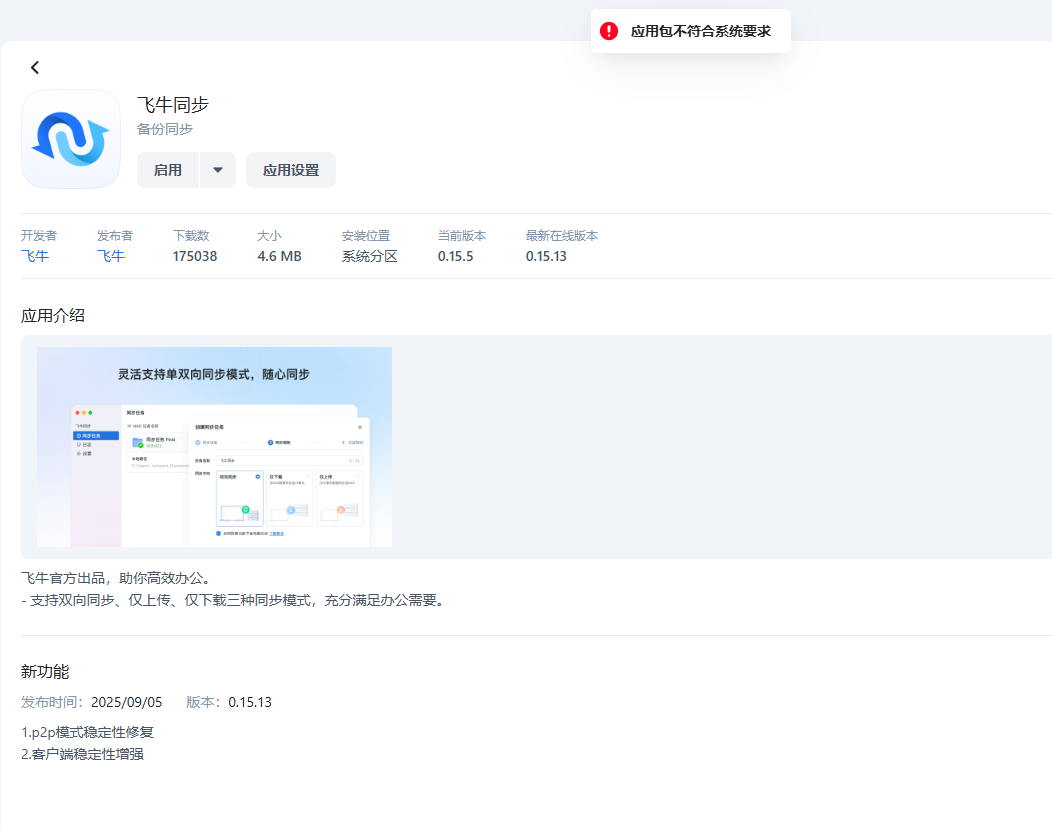This screenshot has width=1052, height=830.
Task: Click the download count 175038
Action: (x=195, y=256)
